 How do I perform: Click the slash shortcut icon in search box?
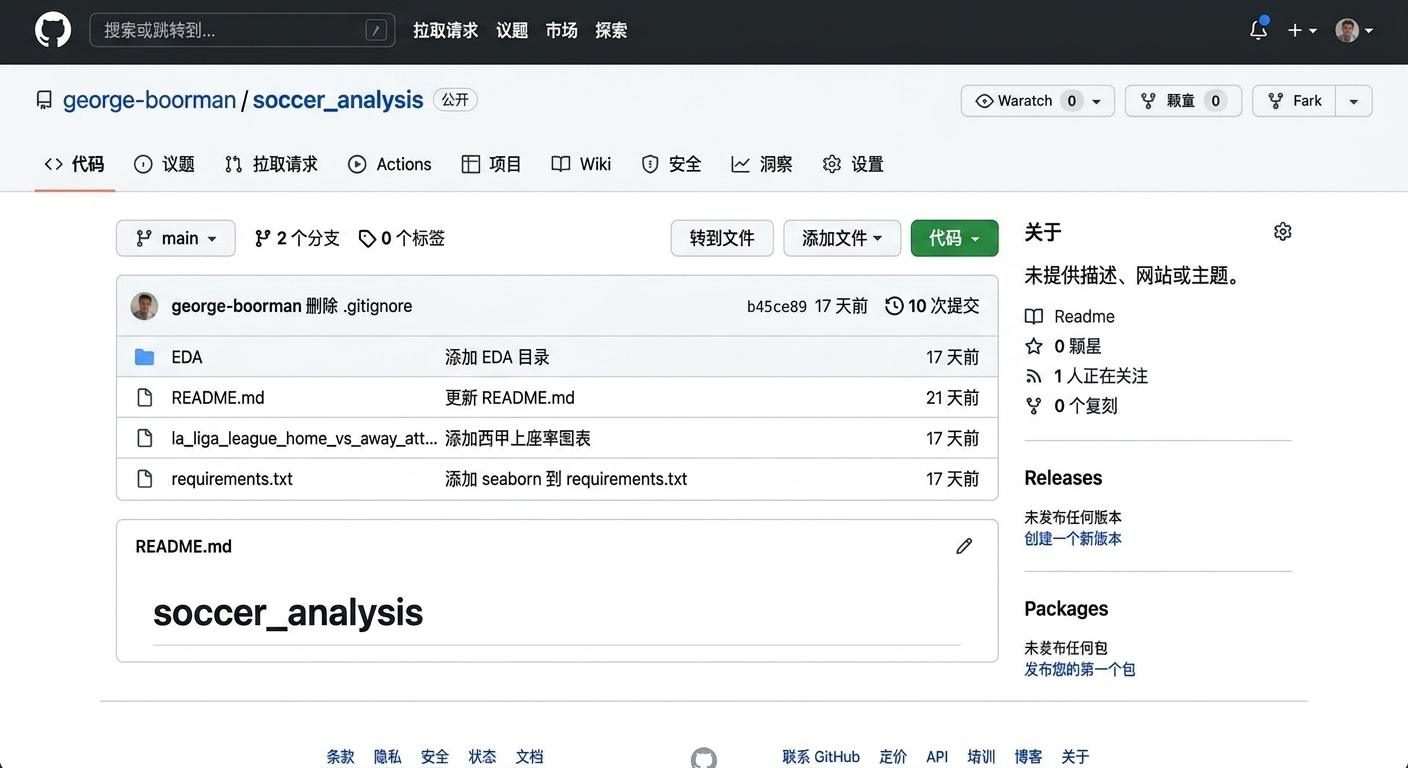(376, 31)
